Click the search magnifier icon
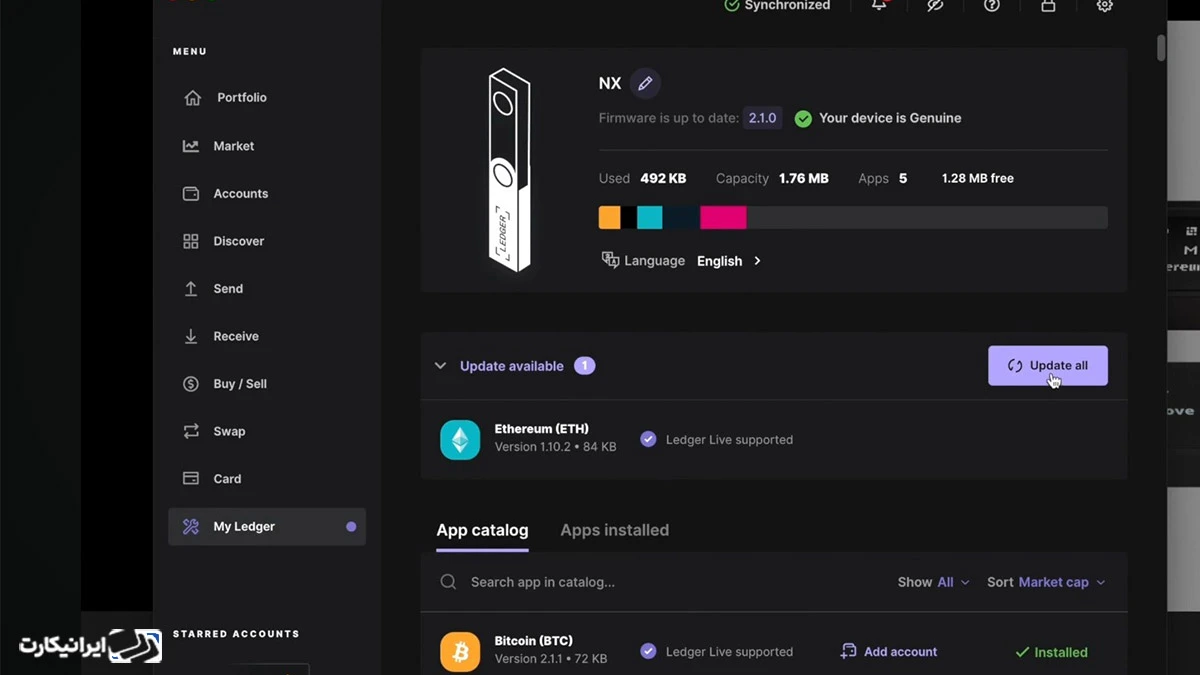Viewport: 1200px width, 675px height. pyautogui.click(x=449, y=582)
